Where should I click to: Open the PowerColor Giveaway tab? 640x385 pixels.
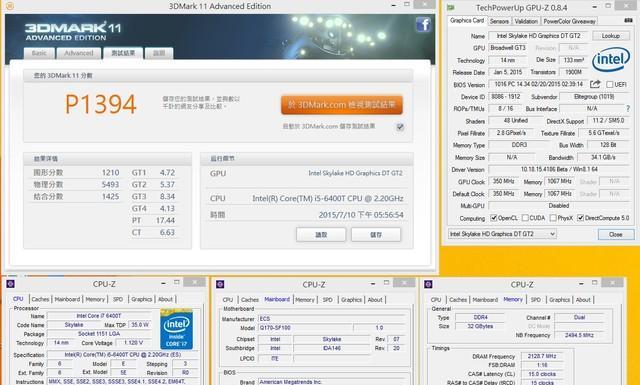click(x=569, y=21)
